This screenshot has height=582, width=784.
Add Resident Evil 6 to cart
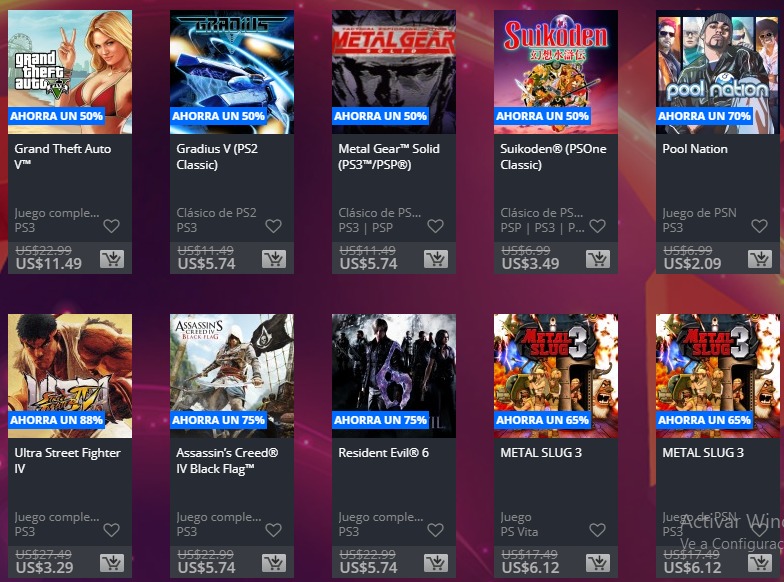pos(436,563)
